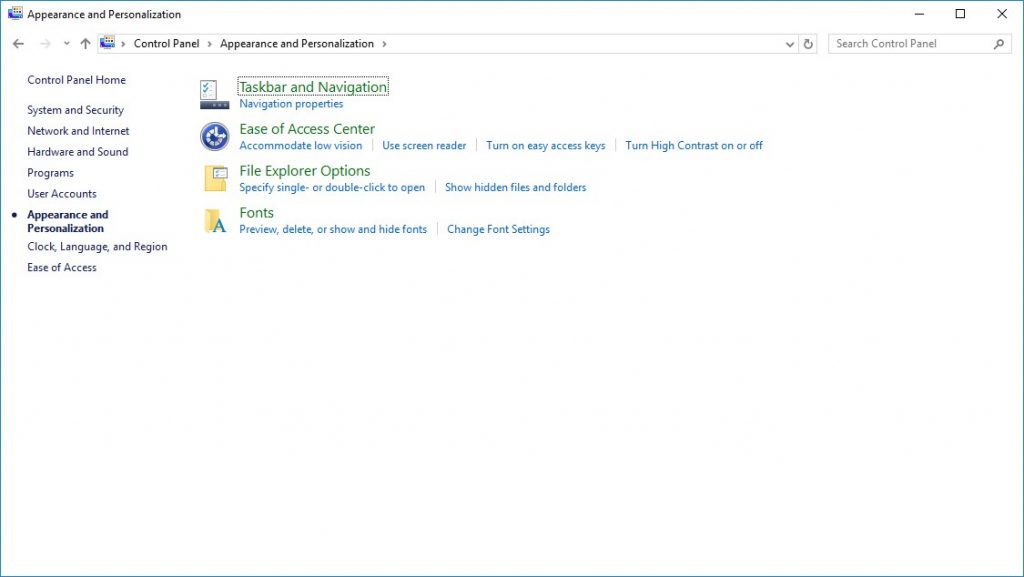Go back using the back arrow

(x=17, y=43)
